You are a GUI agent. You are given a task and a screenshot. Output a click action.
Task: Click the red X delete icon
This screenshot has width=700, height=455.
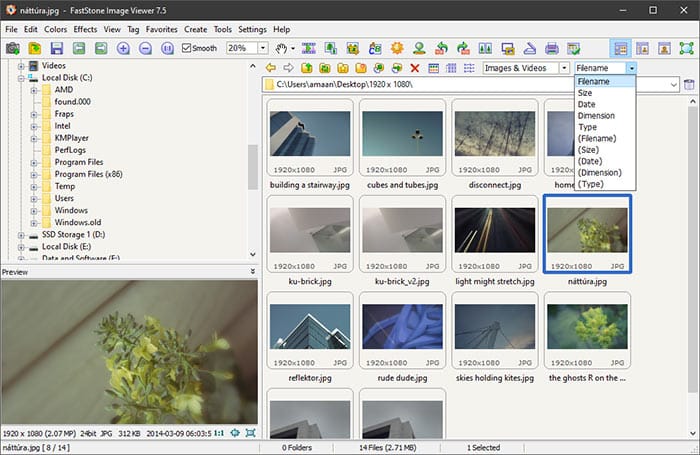click(415, 68)
